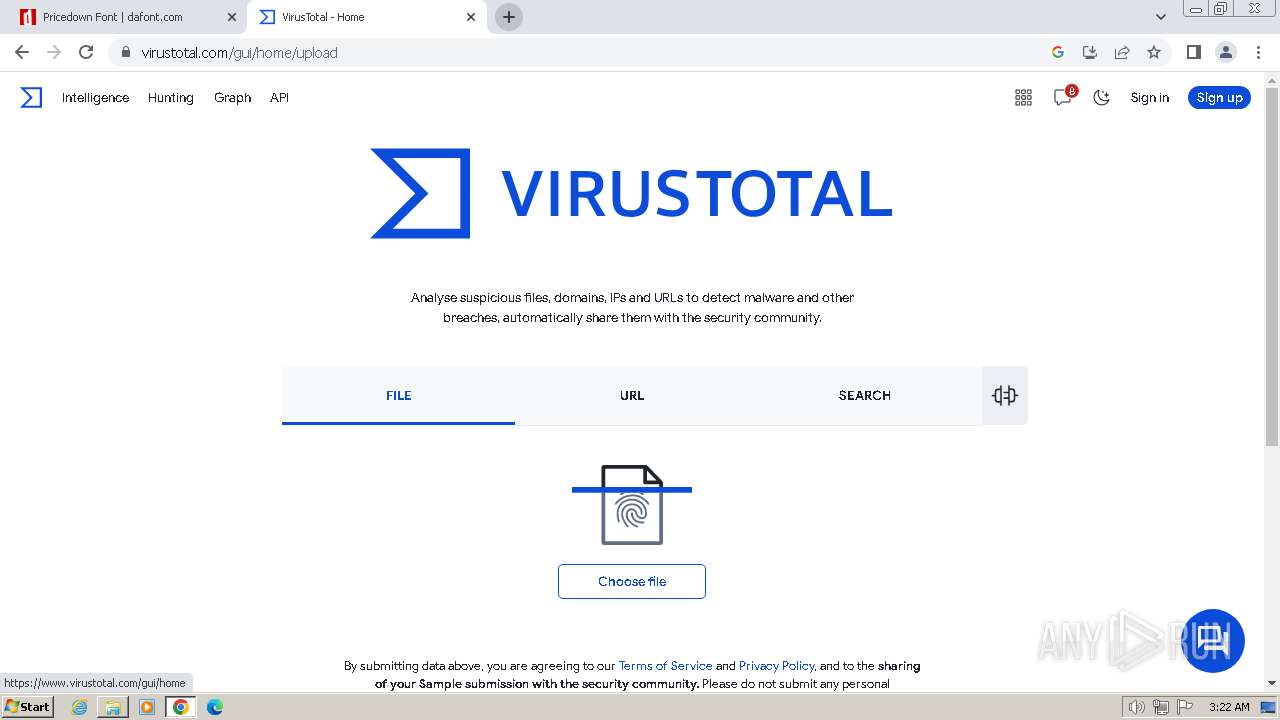Open the Intelligence menu item
The width and height of the screenshot is (1280, 720).
(x=95, y=97)
